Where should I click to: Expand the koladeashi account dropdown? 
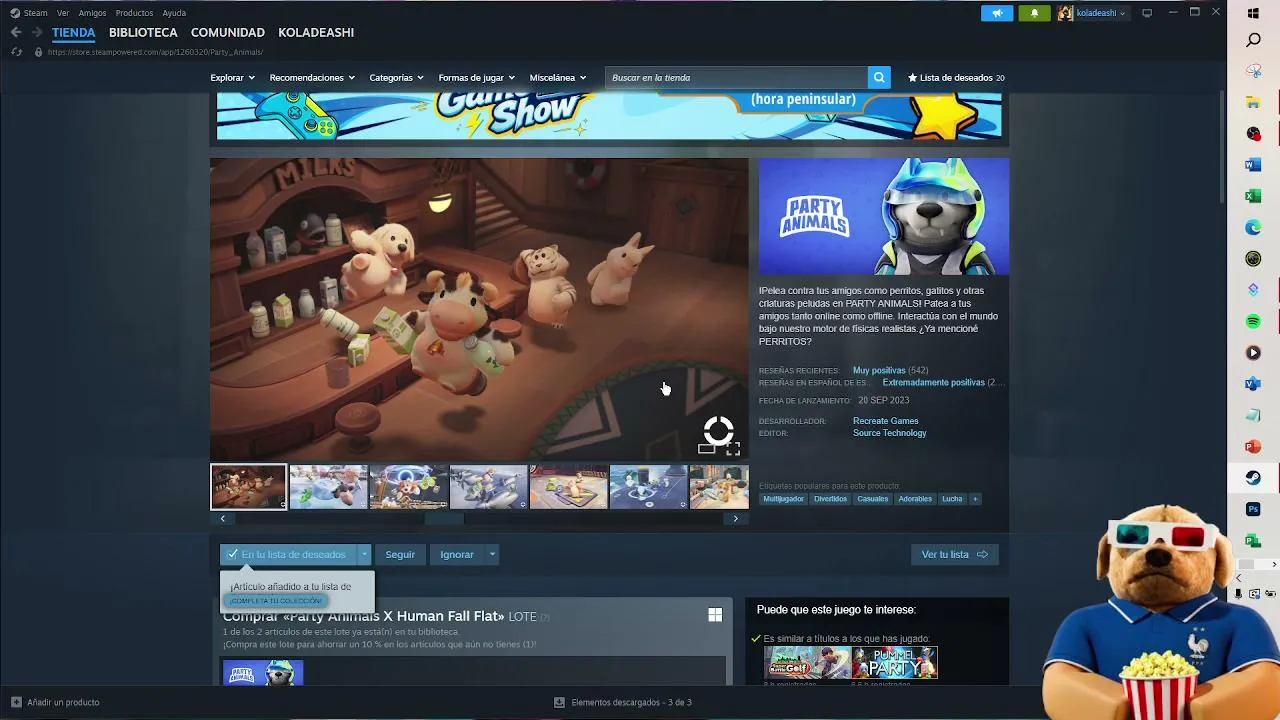pyautogui.click(x=1122, y=14)
